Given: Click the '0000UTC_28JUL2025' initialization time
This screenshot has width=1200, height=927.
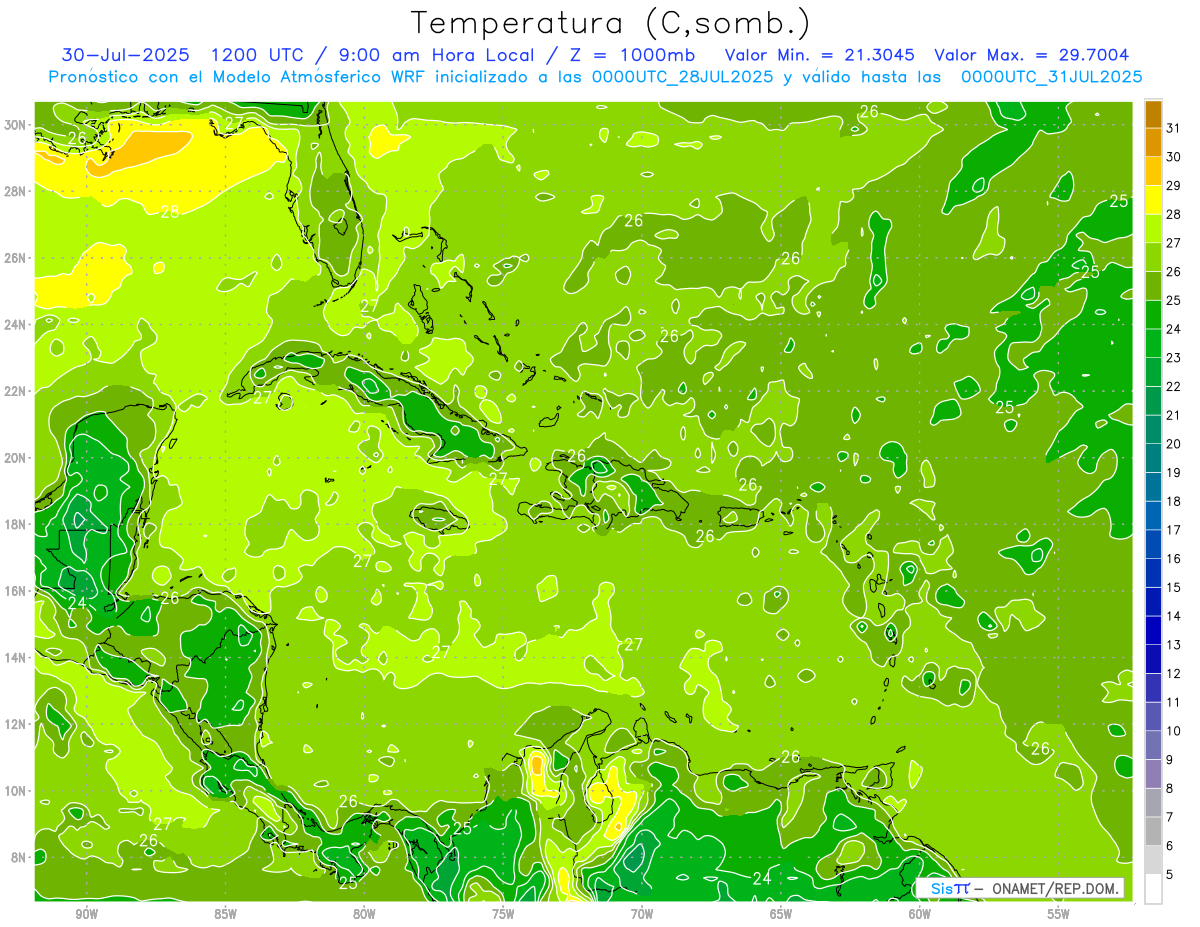Looking at the screenshot, I should [x=683, y=77].
